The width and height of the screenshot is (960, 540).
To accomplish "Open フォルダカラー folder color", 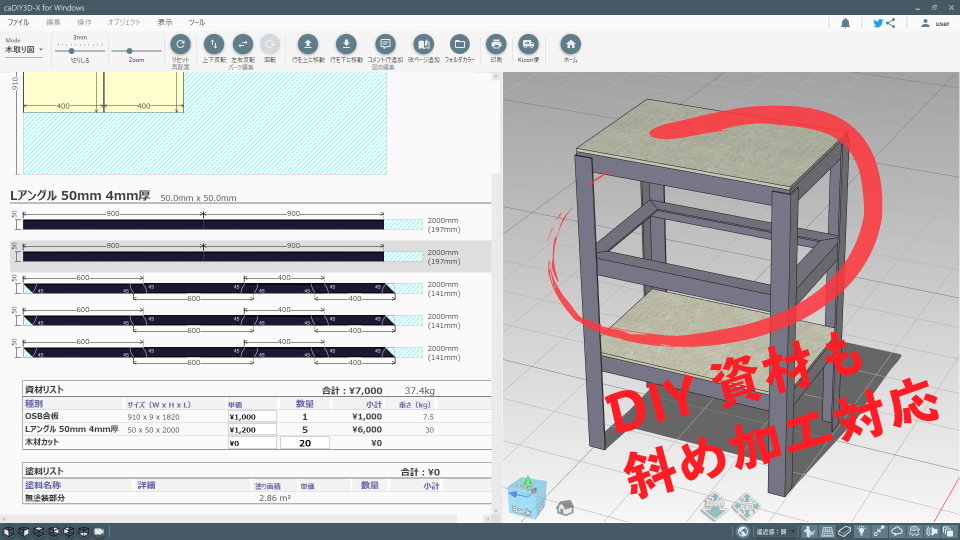I will 459,44.
